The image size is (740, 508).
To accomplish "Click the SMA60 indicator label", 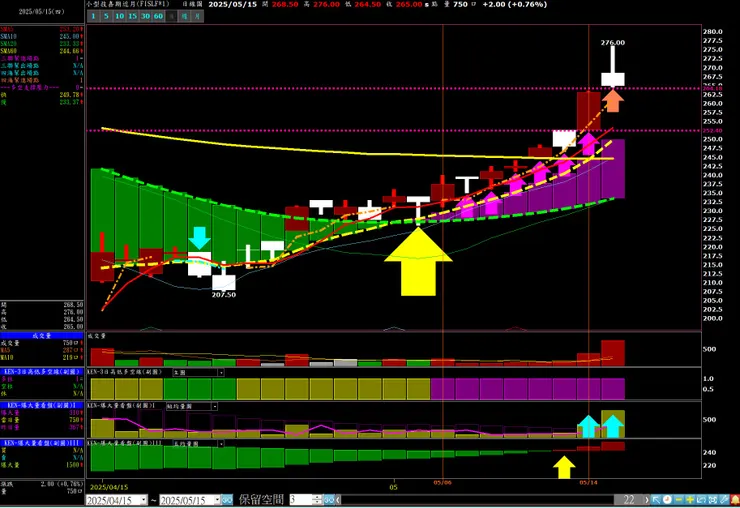I will pyautogui.click(x=8, y=51).
